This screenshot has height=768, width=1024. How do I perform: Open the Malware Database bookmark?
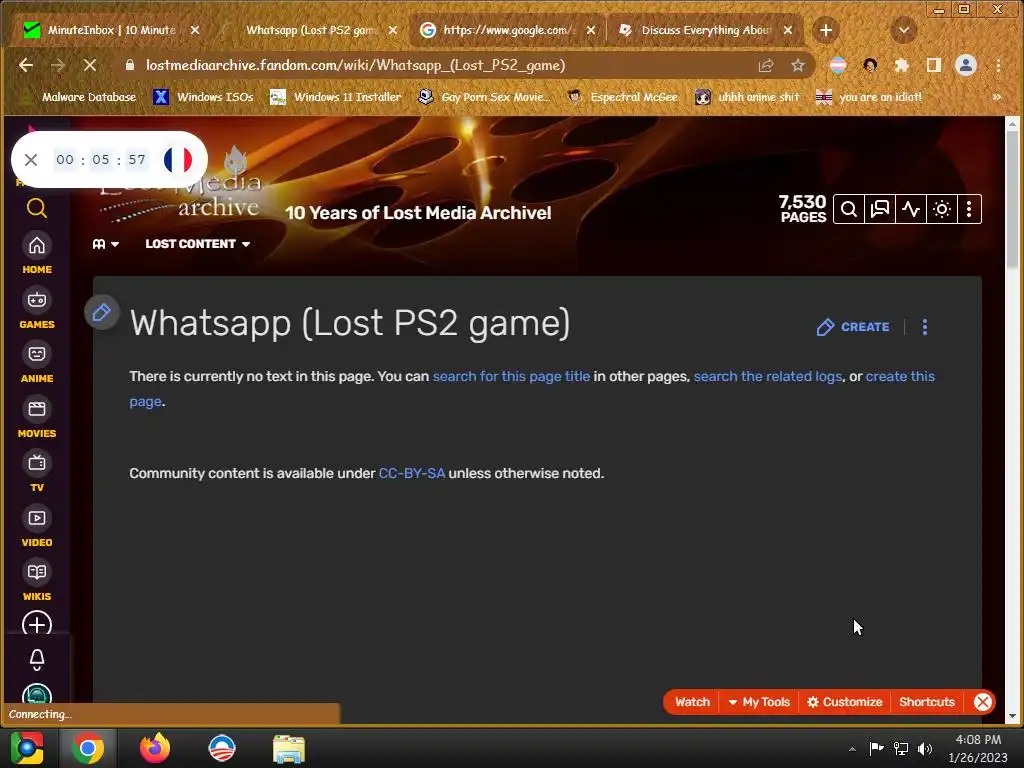click(x=81, y=97)
